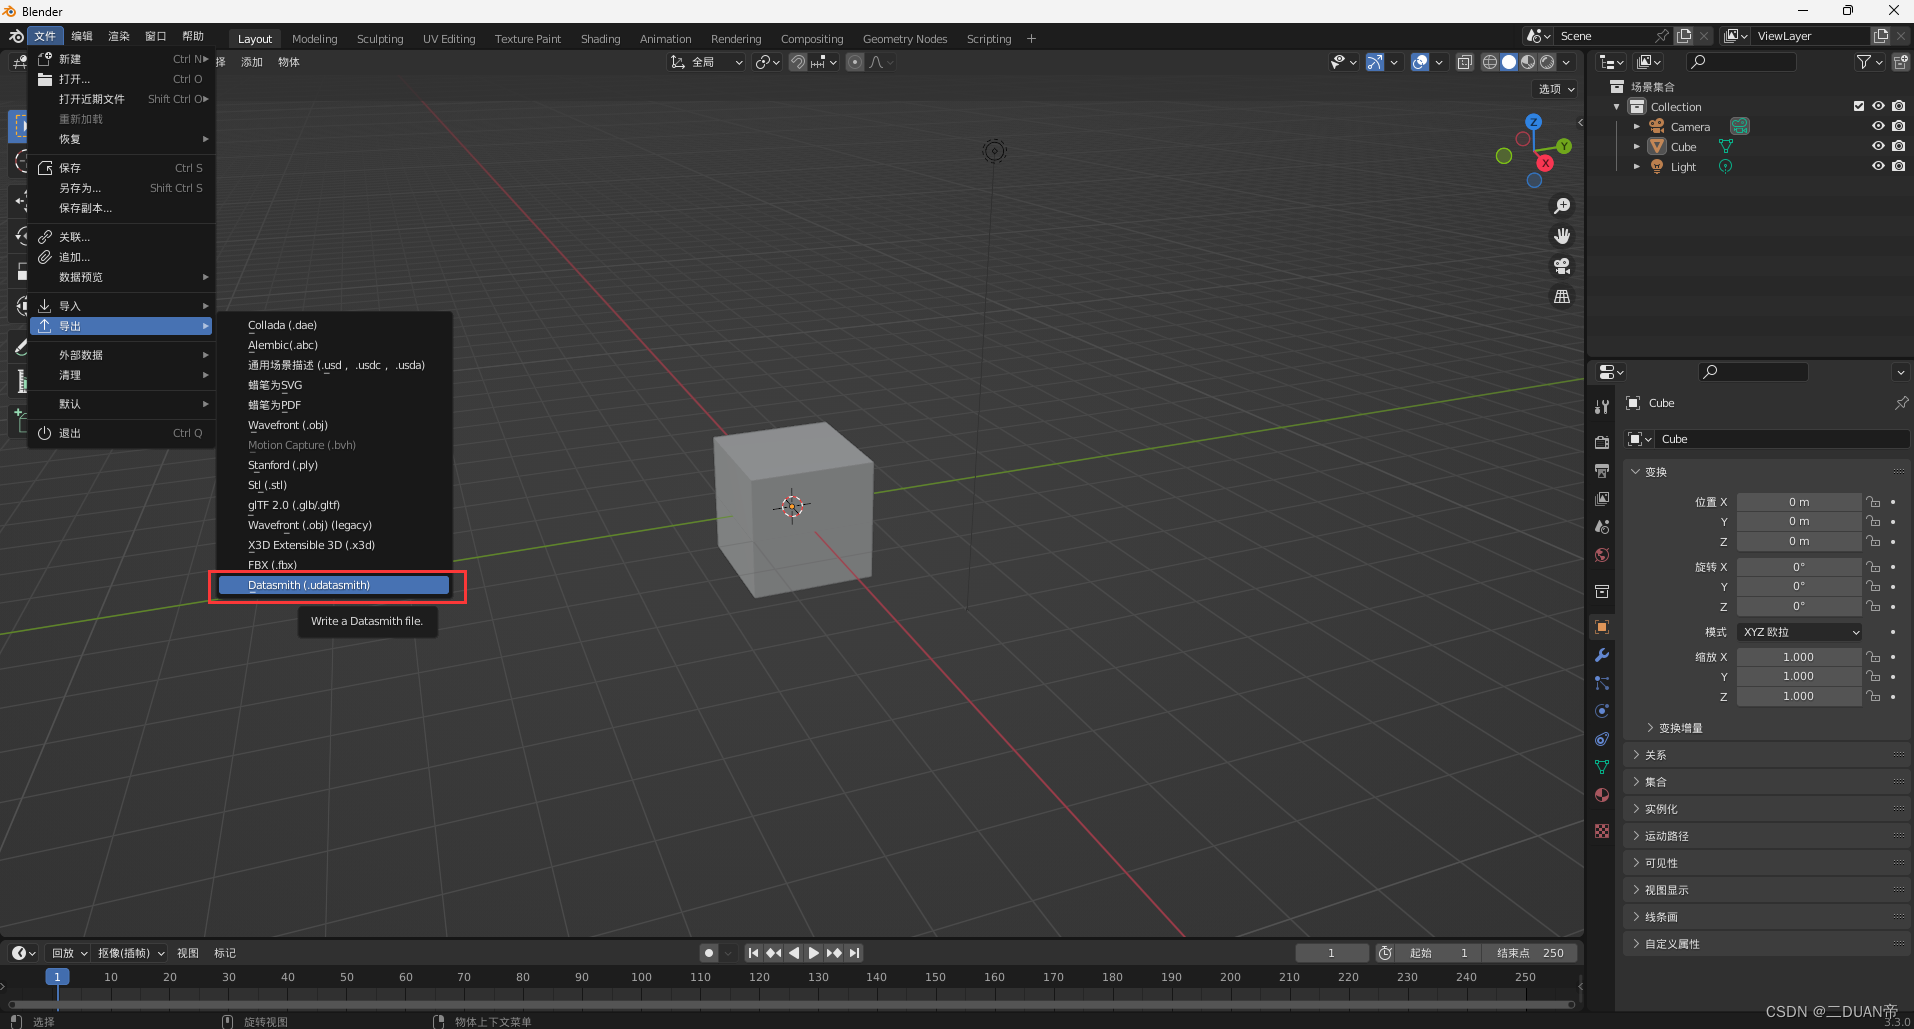Image resolution: width=1914 pixels, height=1029 pixels.
Task: Toggle the Collection checkbox in the outliner
Action: [1859, 106]
